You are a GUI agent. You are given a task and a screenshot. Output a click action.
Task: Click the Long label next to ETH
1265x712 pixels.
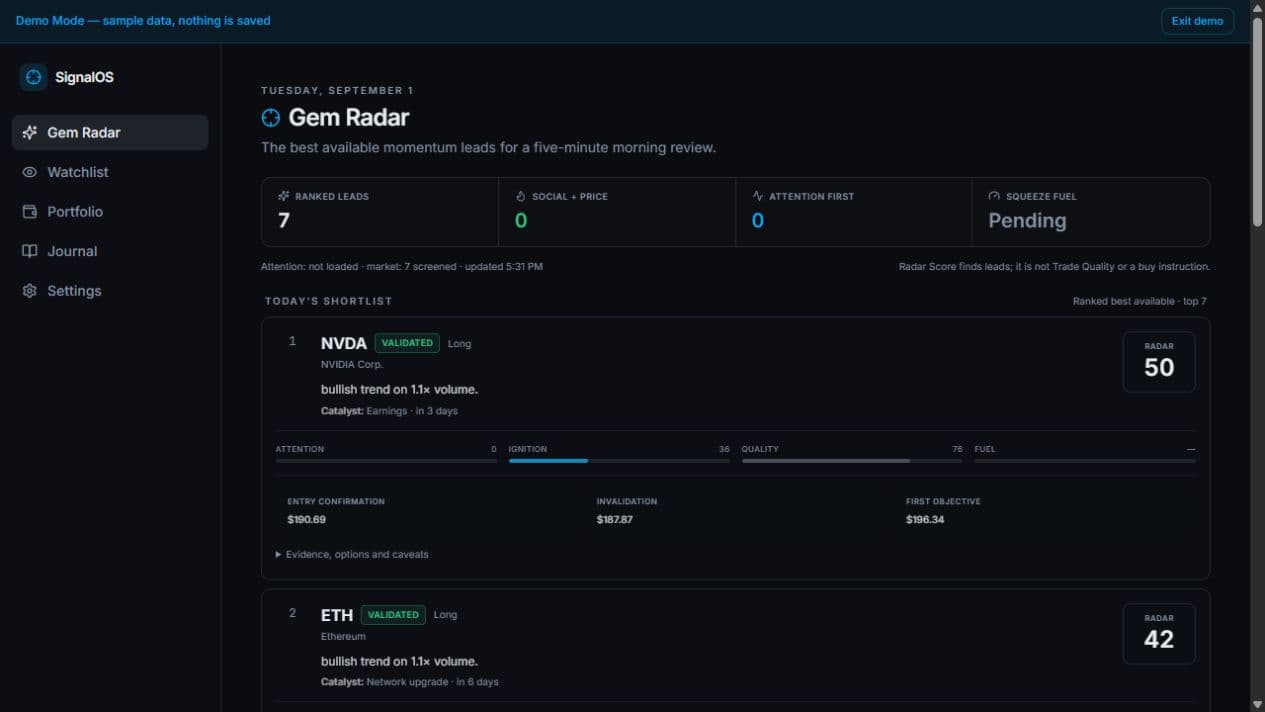pos(445,615)
